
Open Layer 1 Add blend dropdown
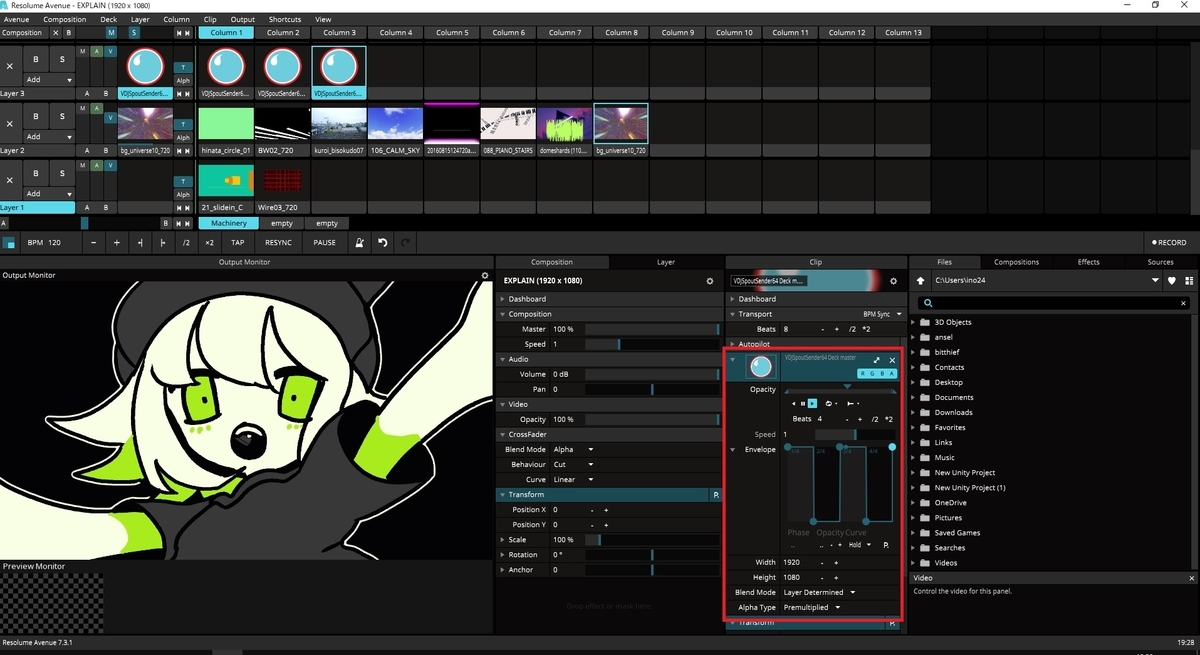pos(49,194)
